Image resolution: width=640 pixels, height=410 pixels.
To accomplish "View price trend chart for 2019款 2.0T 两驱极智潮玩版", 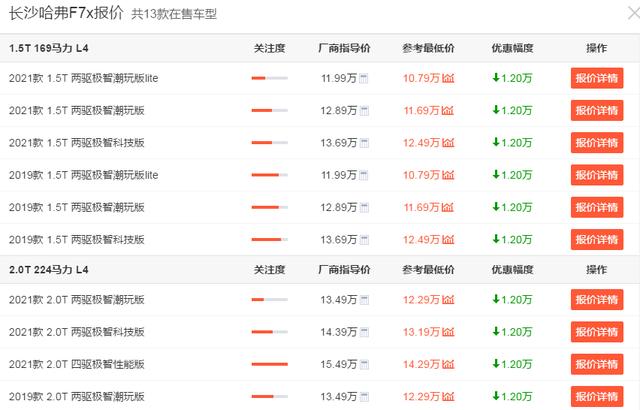I will pos(448,397).
